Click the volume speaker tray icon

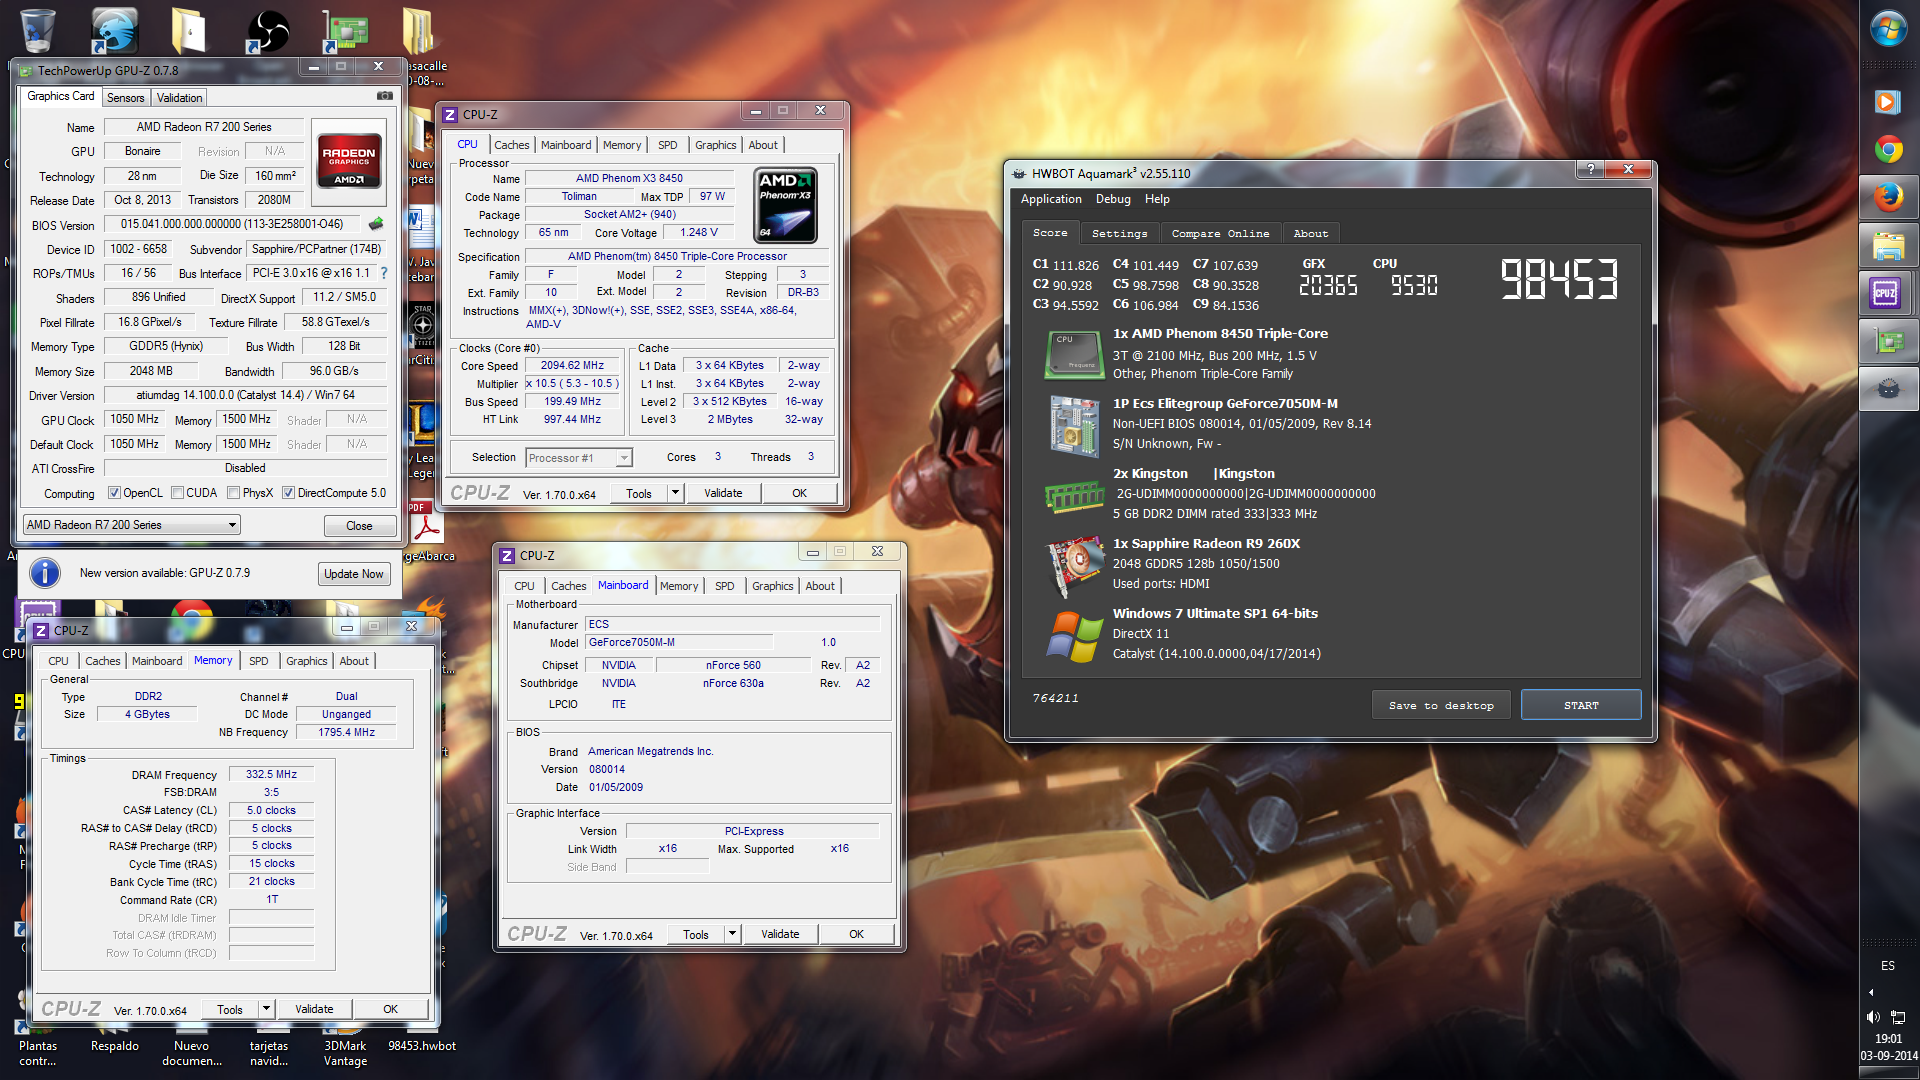click(x=1872, y=1016)
